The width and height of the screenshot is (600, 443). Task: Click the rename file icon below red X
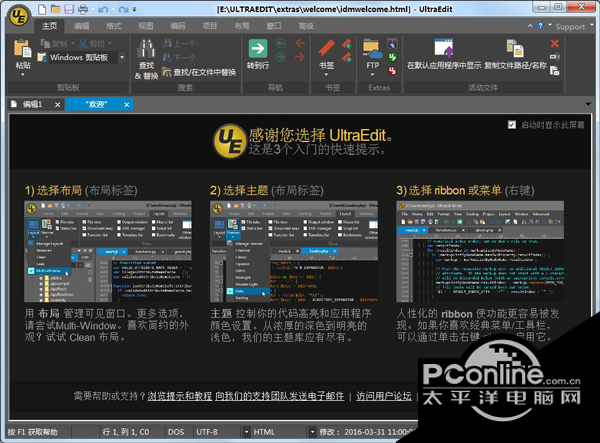(x=554, y=57)
